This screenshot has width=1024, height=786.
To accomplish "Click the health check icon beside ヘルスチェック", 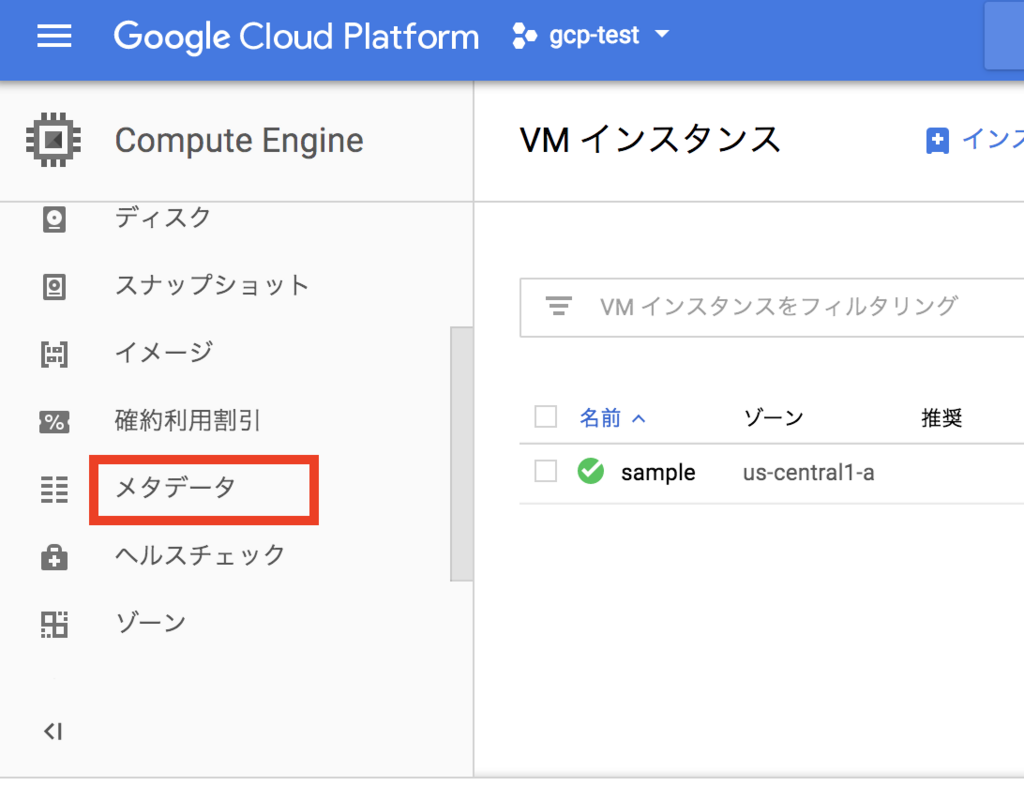I will (54, 558).
